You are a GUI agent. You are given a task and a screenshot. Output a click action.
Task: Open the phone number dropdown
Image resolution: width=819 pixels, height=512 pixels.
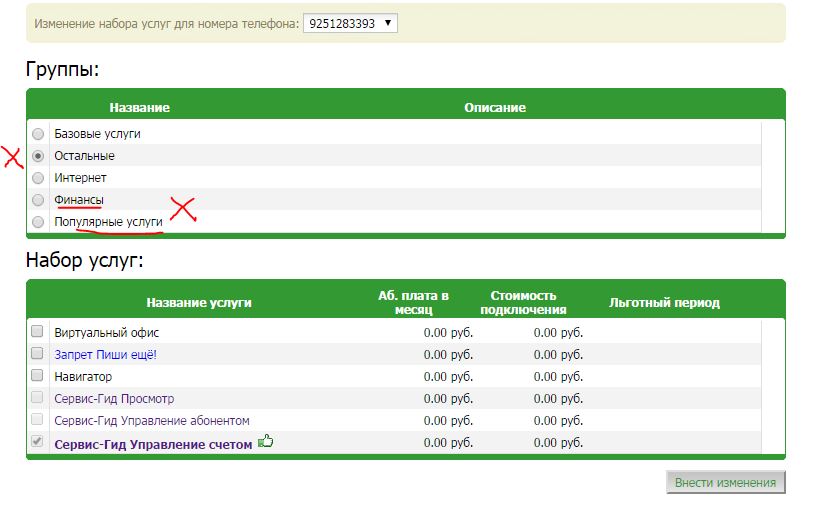(x=349, y=23)
